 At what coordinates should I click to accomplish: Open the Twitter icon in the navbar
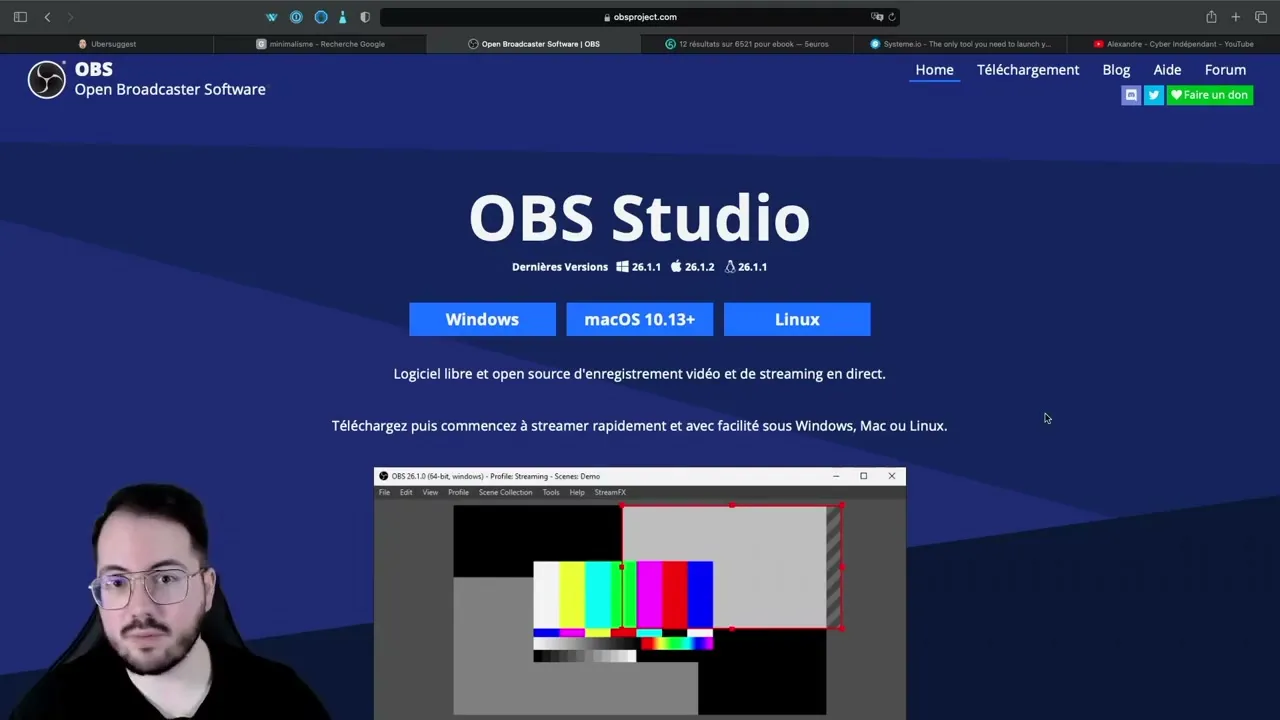pyautogui.click(x=1153, y=94)
